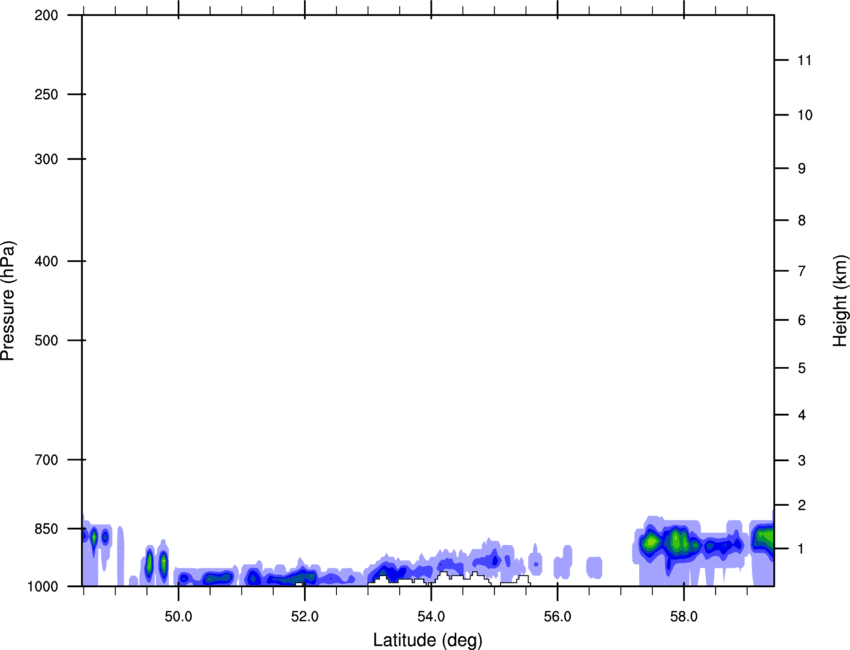Click the 54.0 latitude label
This screenshot has height=650, width=850.
(431, 617)
